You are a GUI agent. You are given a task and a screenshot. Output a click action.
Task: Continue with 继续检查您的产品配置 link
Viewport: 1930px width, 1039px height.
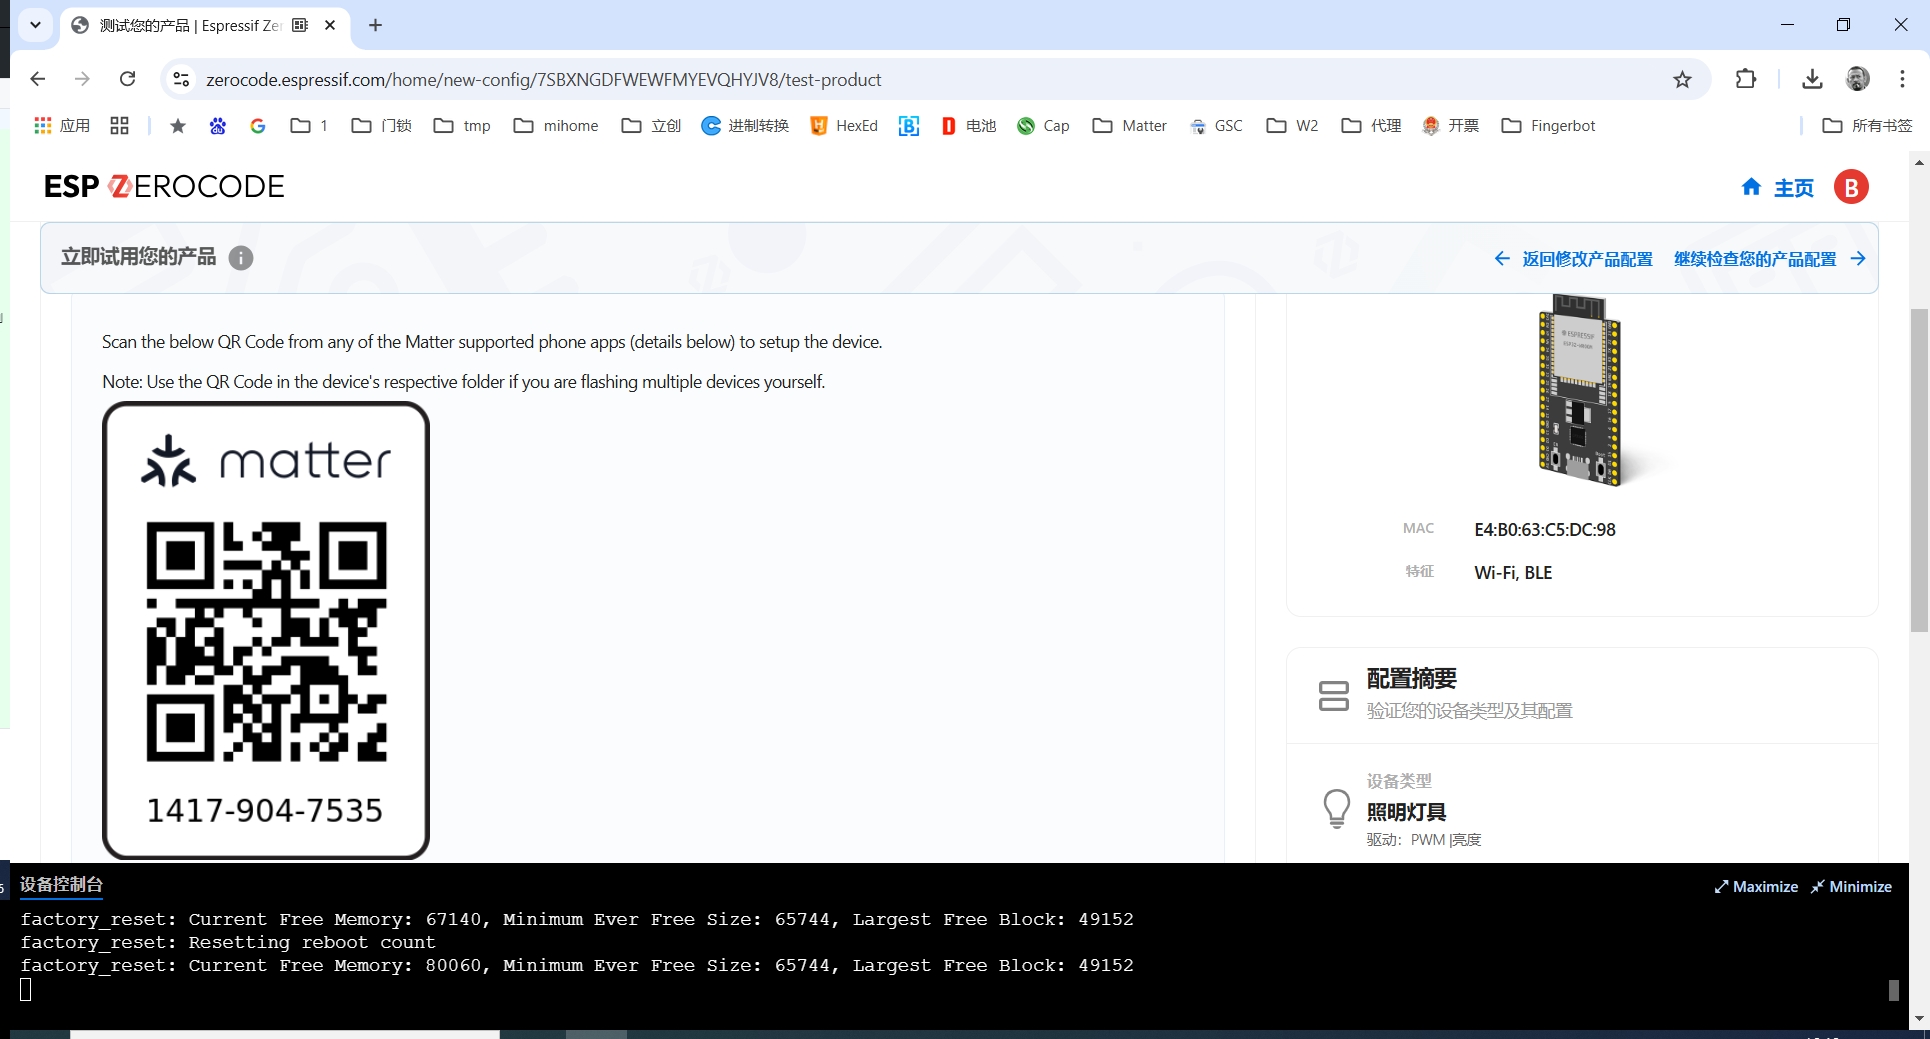click(1770, 259)
